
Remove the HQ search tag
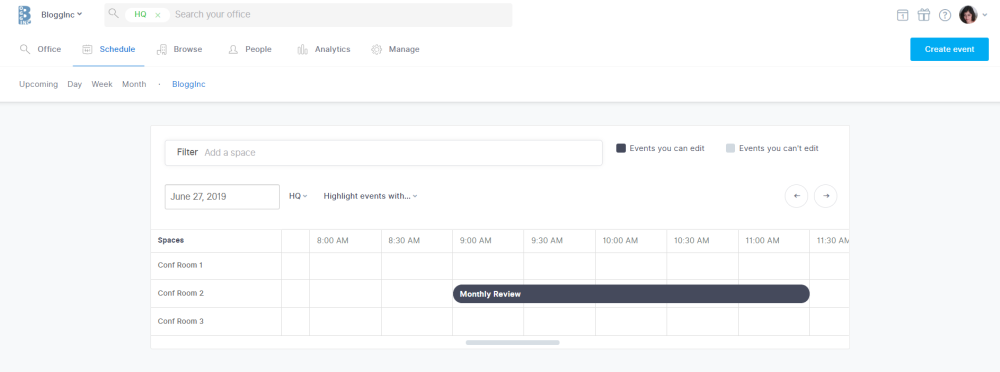(x=158, y=15)
